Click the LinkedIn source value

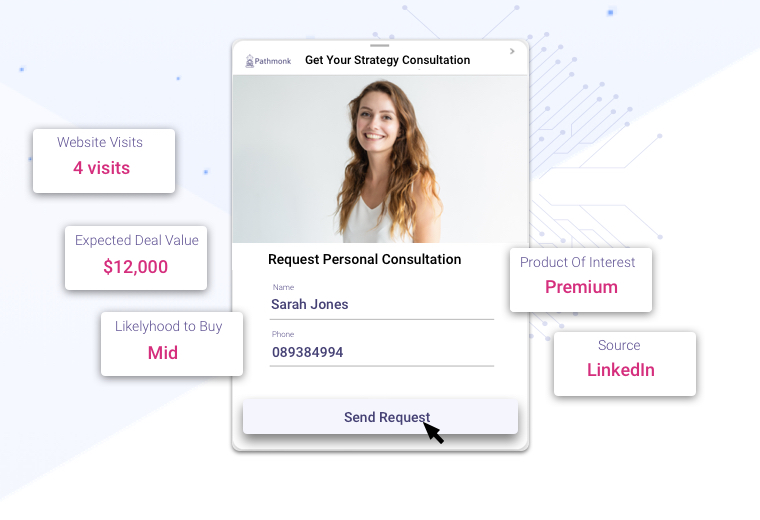tap(621, 370)
